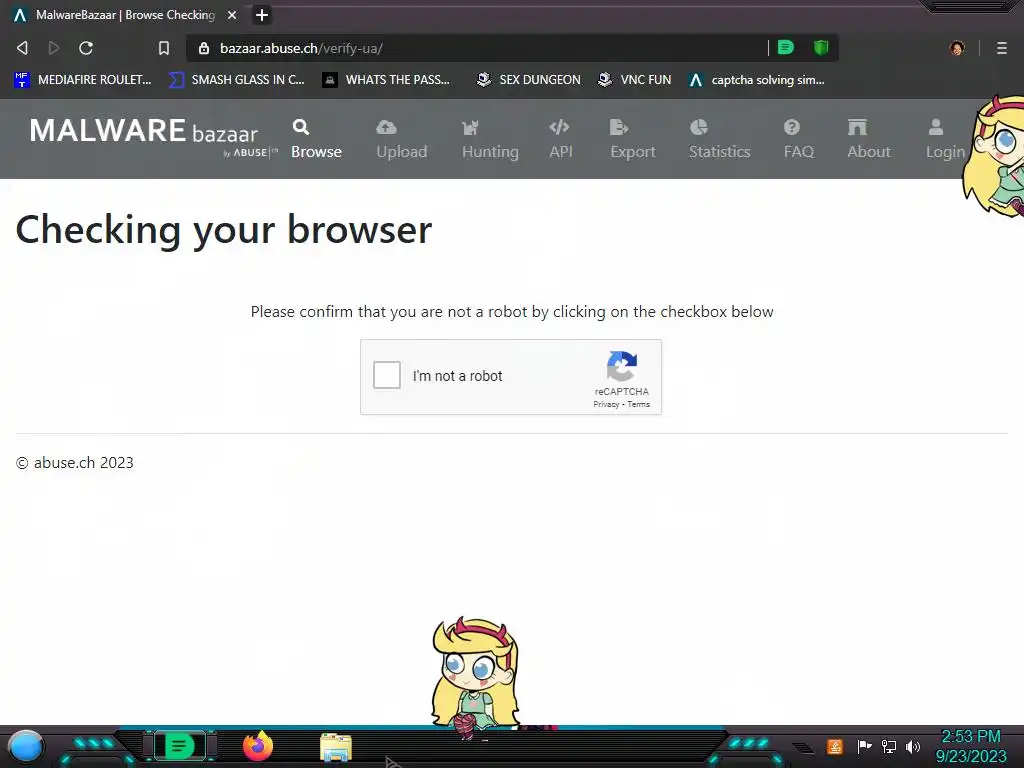Open a new tab with the plus button
1024x768 pixels.
[262, 14]
